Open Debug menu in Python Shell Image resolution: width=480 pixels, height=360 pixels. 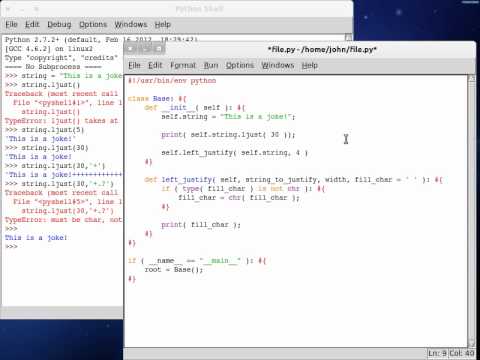tap(59, 25)
